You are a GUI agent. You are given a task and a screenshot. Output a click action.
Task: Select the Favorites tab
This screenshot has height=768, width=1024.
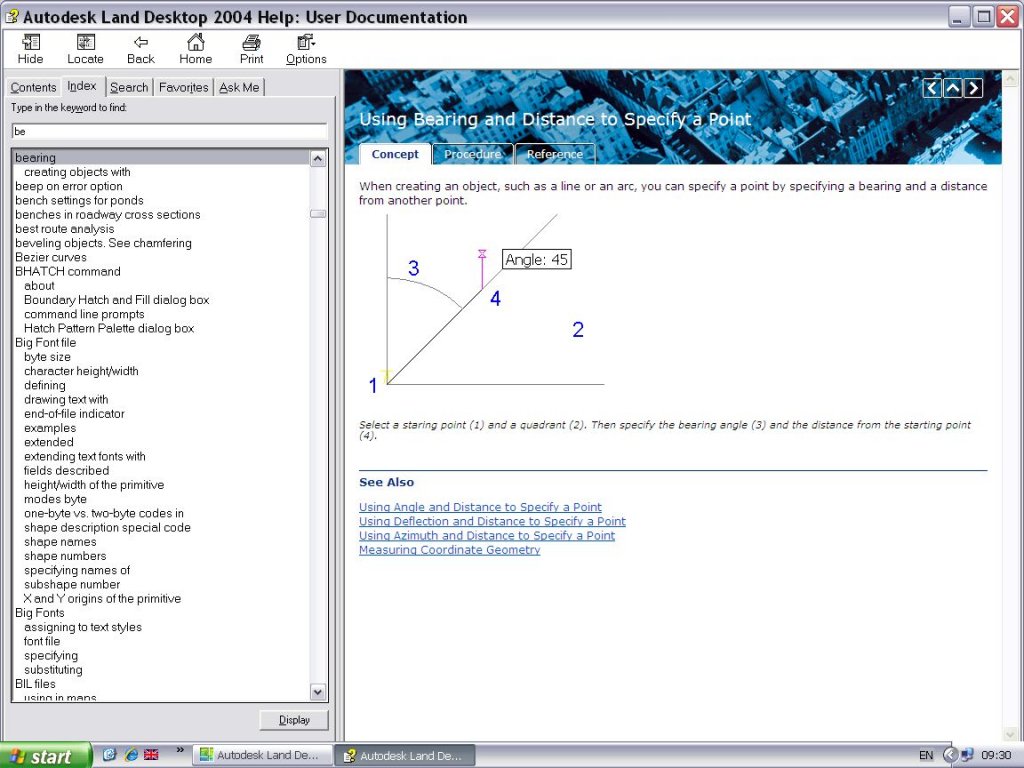(184, 88)
